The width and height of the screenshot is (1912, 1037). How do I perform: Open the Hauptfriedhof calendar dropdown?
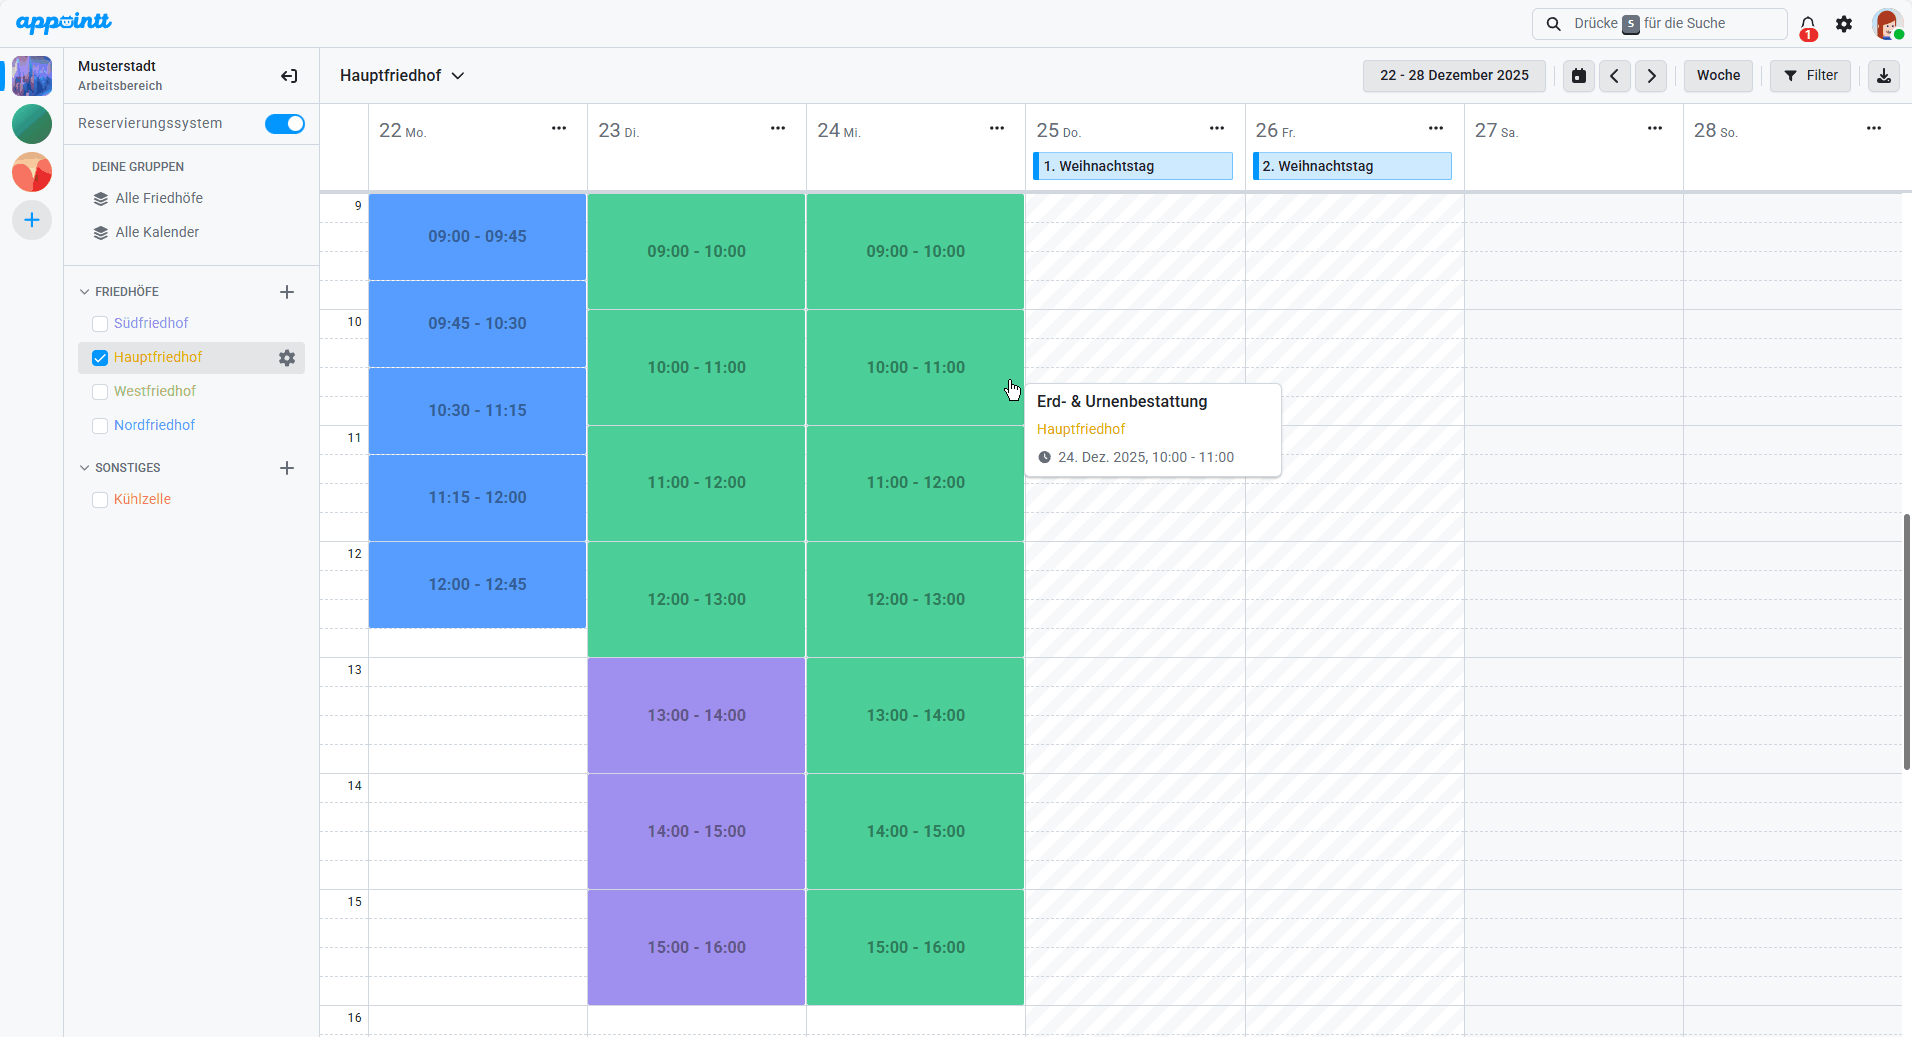click(402, 76)
